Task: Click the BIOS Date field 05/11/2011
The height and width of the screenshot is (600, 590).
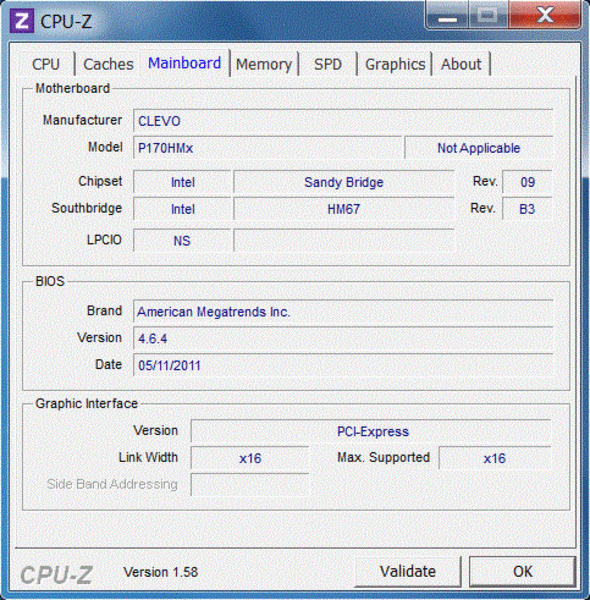Action: point(343,365)
